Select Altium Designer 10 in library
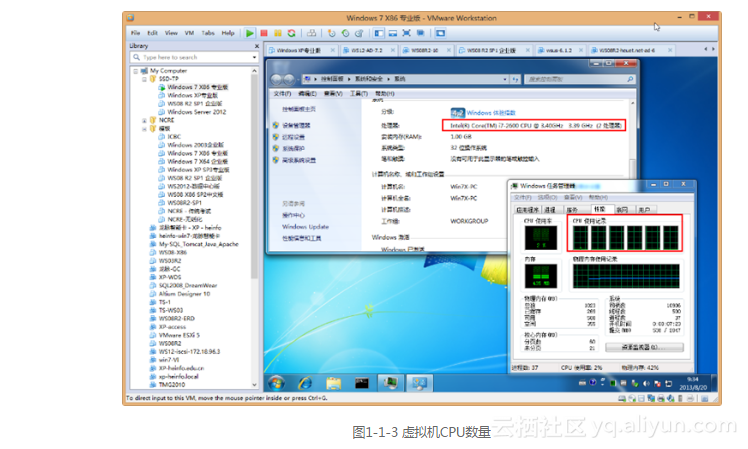The width and height of the screenshot is (748, 449). [184, 294]
